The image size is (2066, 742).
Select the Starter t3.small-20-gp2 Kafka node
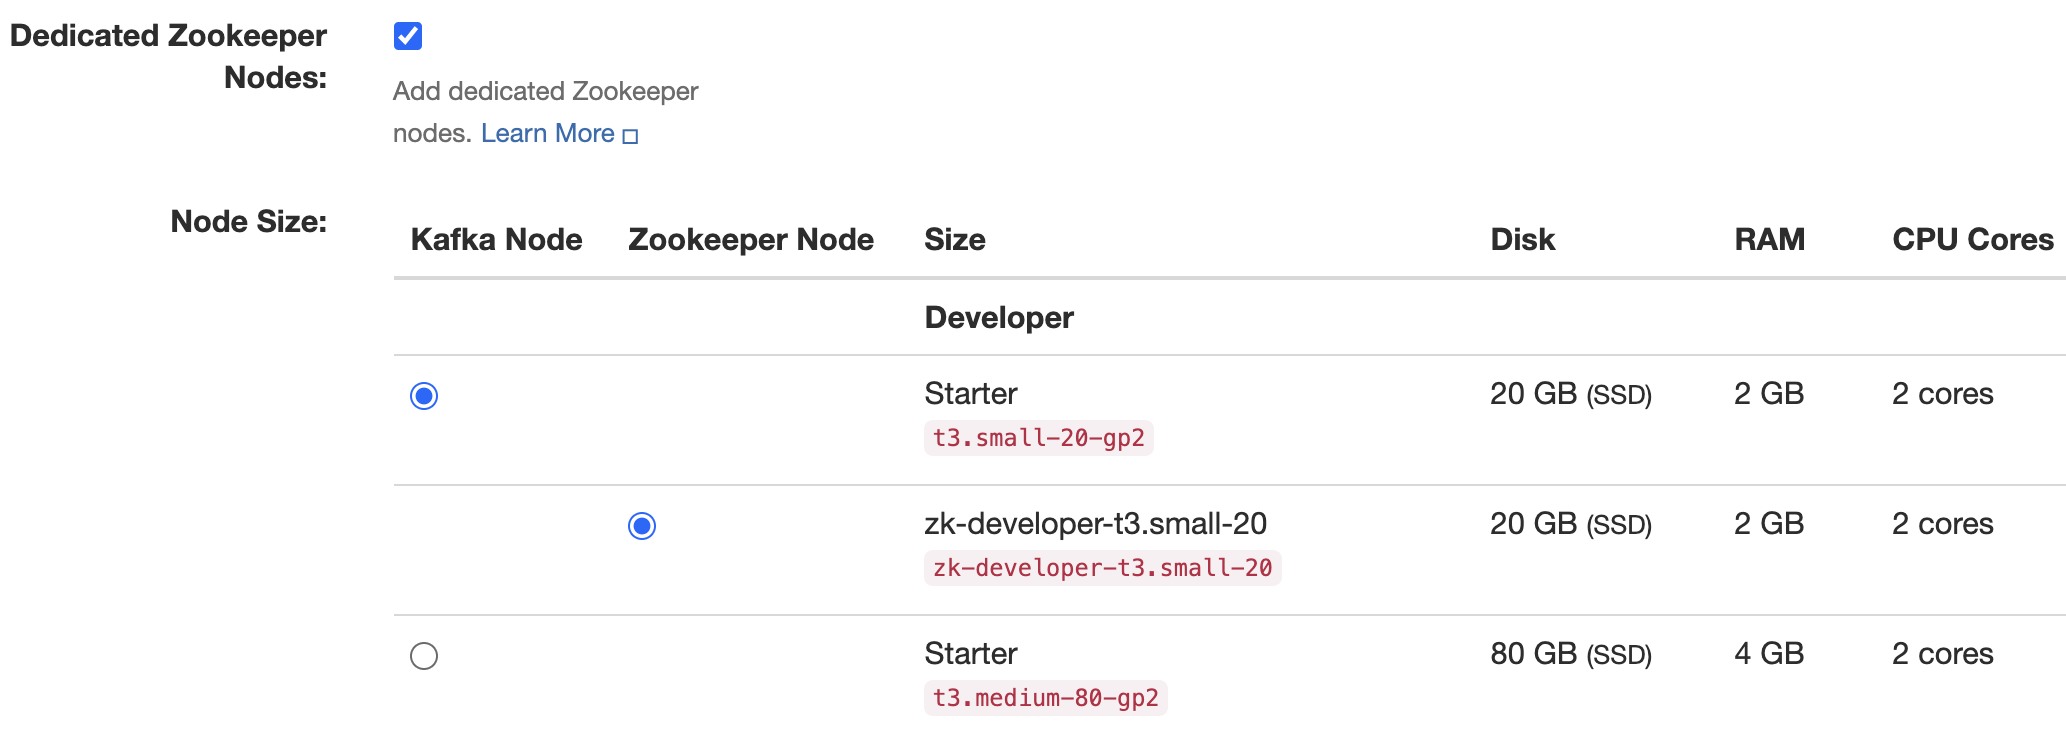426,396
